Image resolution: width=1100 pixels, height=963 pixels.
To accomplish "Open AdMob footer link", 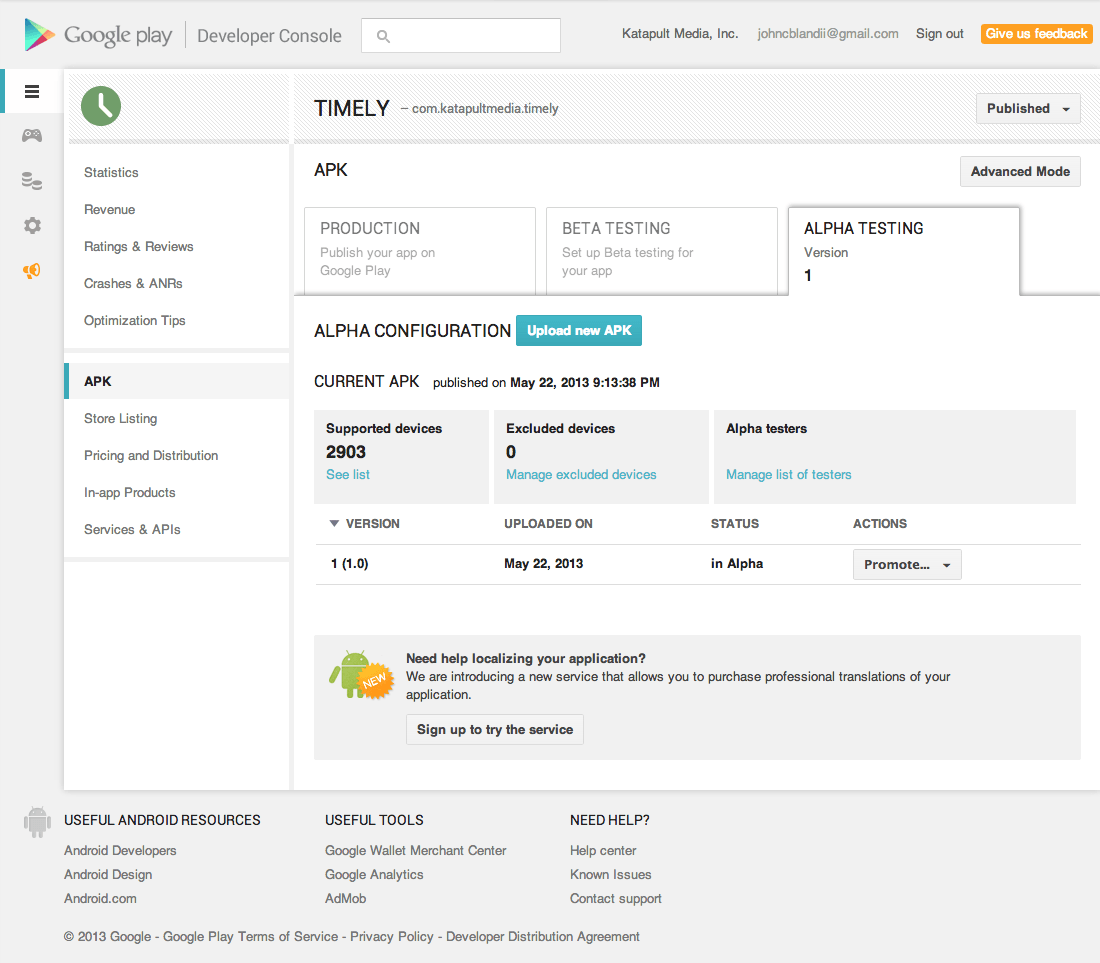I will point(345,898).
